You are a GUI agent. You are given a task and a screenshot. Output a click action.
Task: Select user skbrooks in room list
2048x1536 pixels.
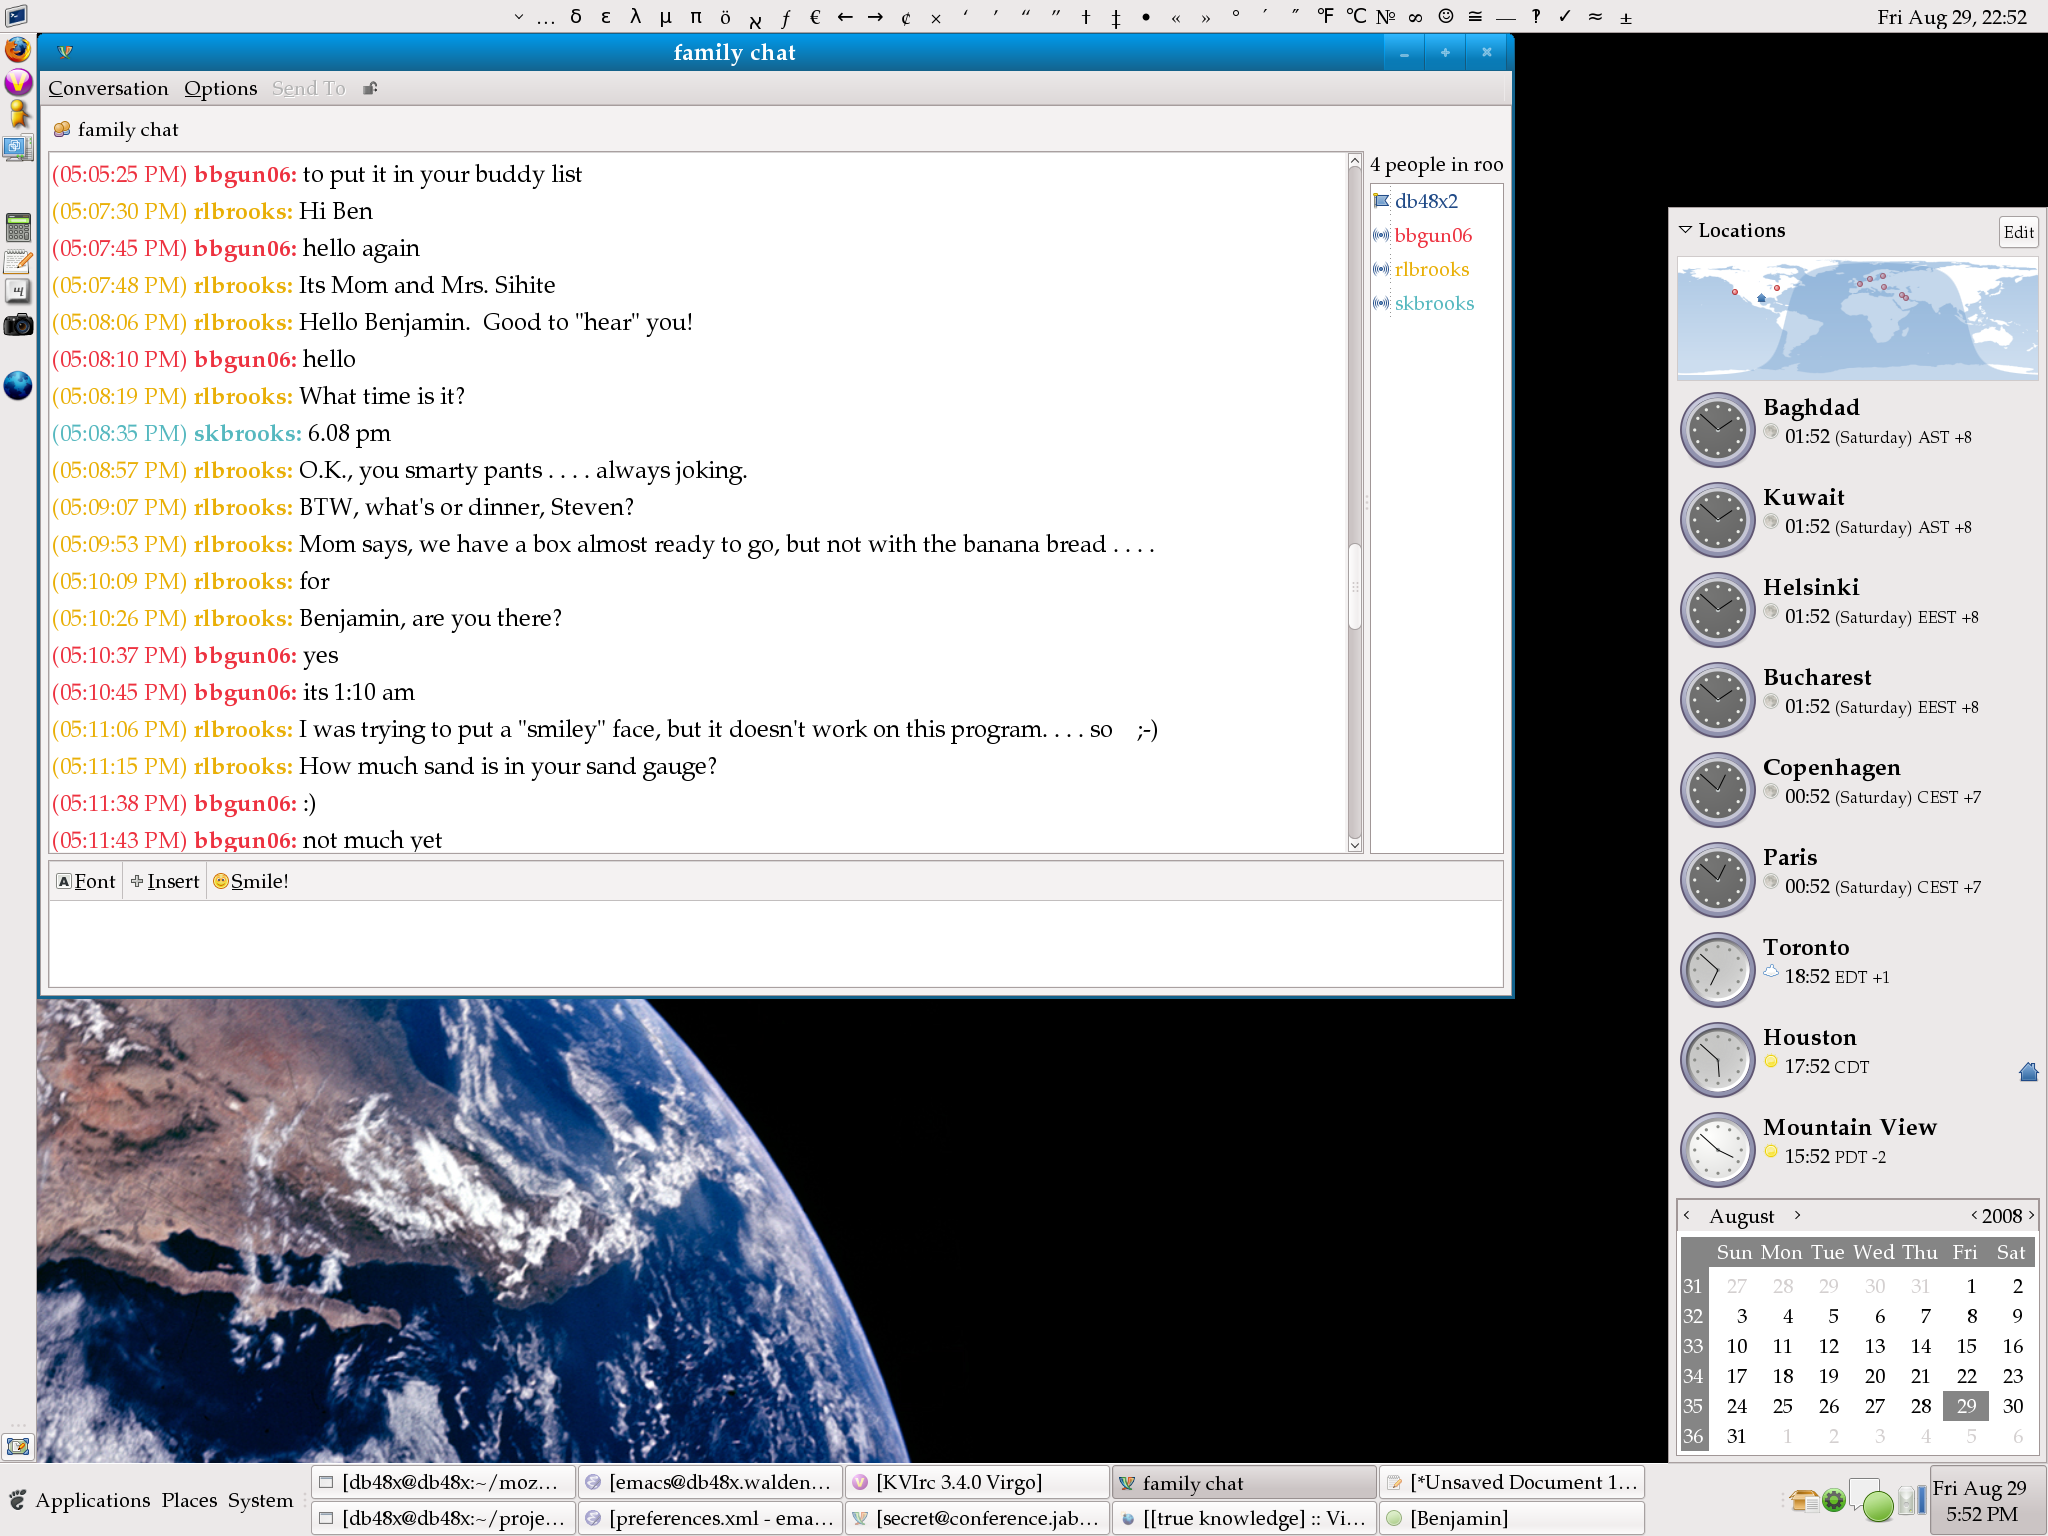(1434, 303)
